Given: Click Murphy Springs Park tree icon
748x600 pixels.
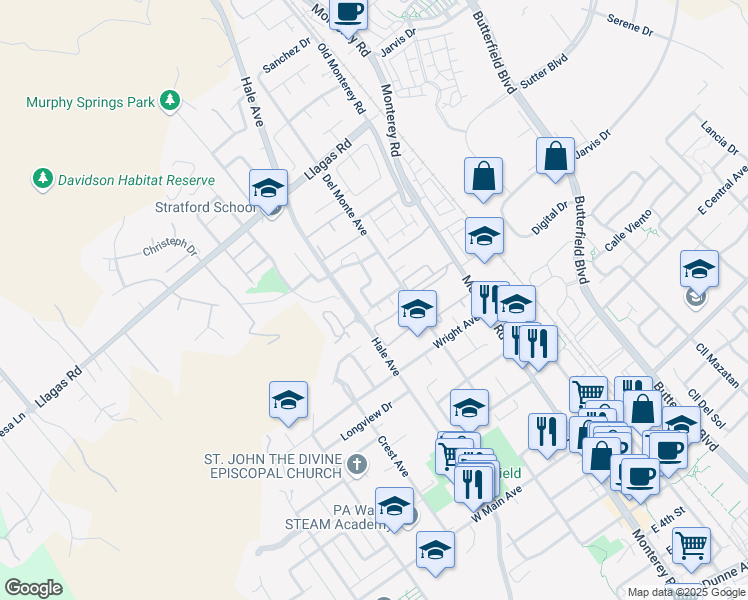Looking at the screenshot, I should [x=169, y=101].
